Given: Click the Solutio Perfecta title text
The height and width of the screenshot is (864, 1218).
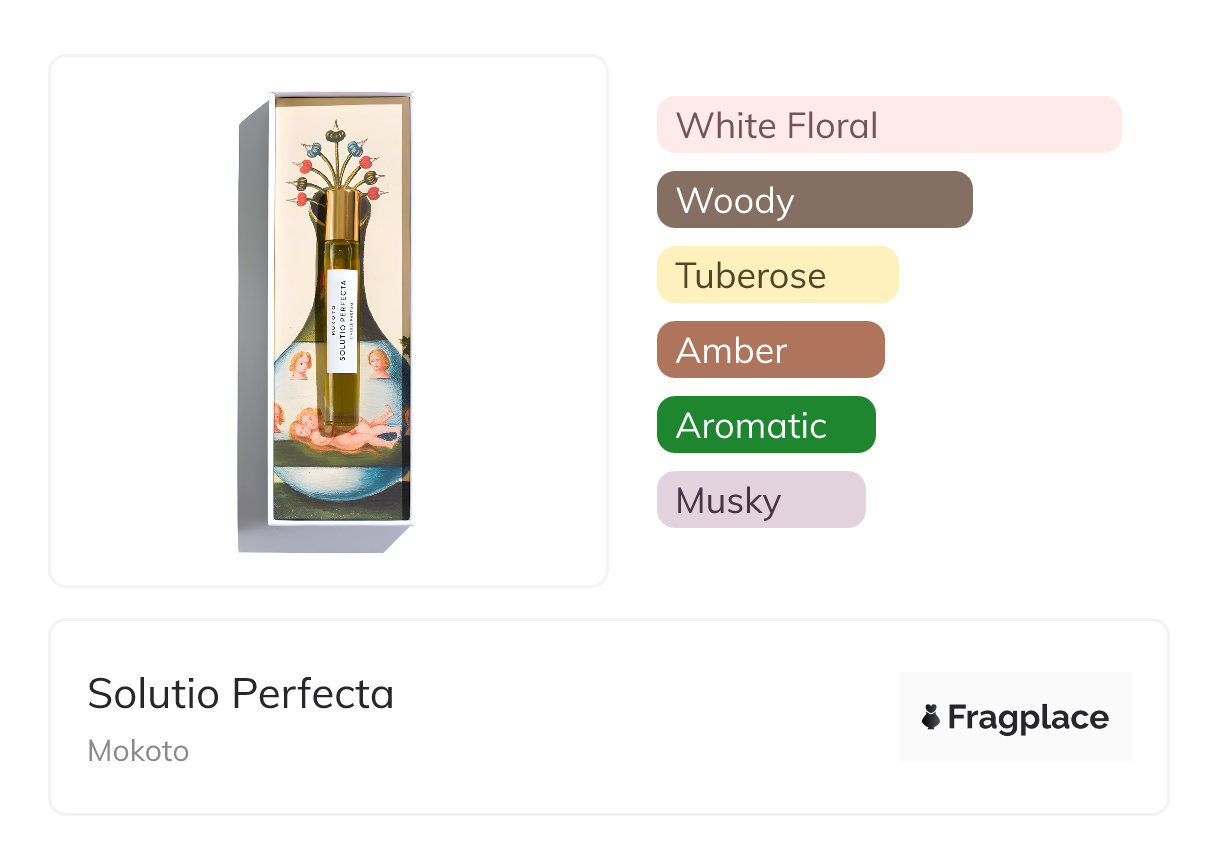Looking at the screenshot, I should [x=241, y=694].
